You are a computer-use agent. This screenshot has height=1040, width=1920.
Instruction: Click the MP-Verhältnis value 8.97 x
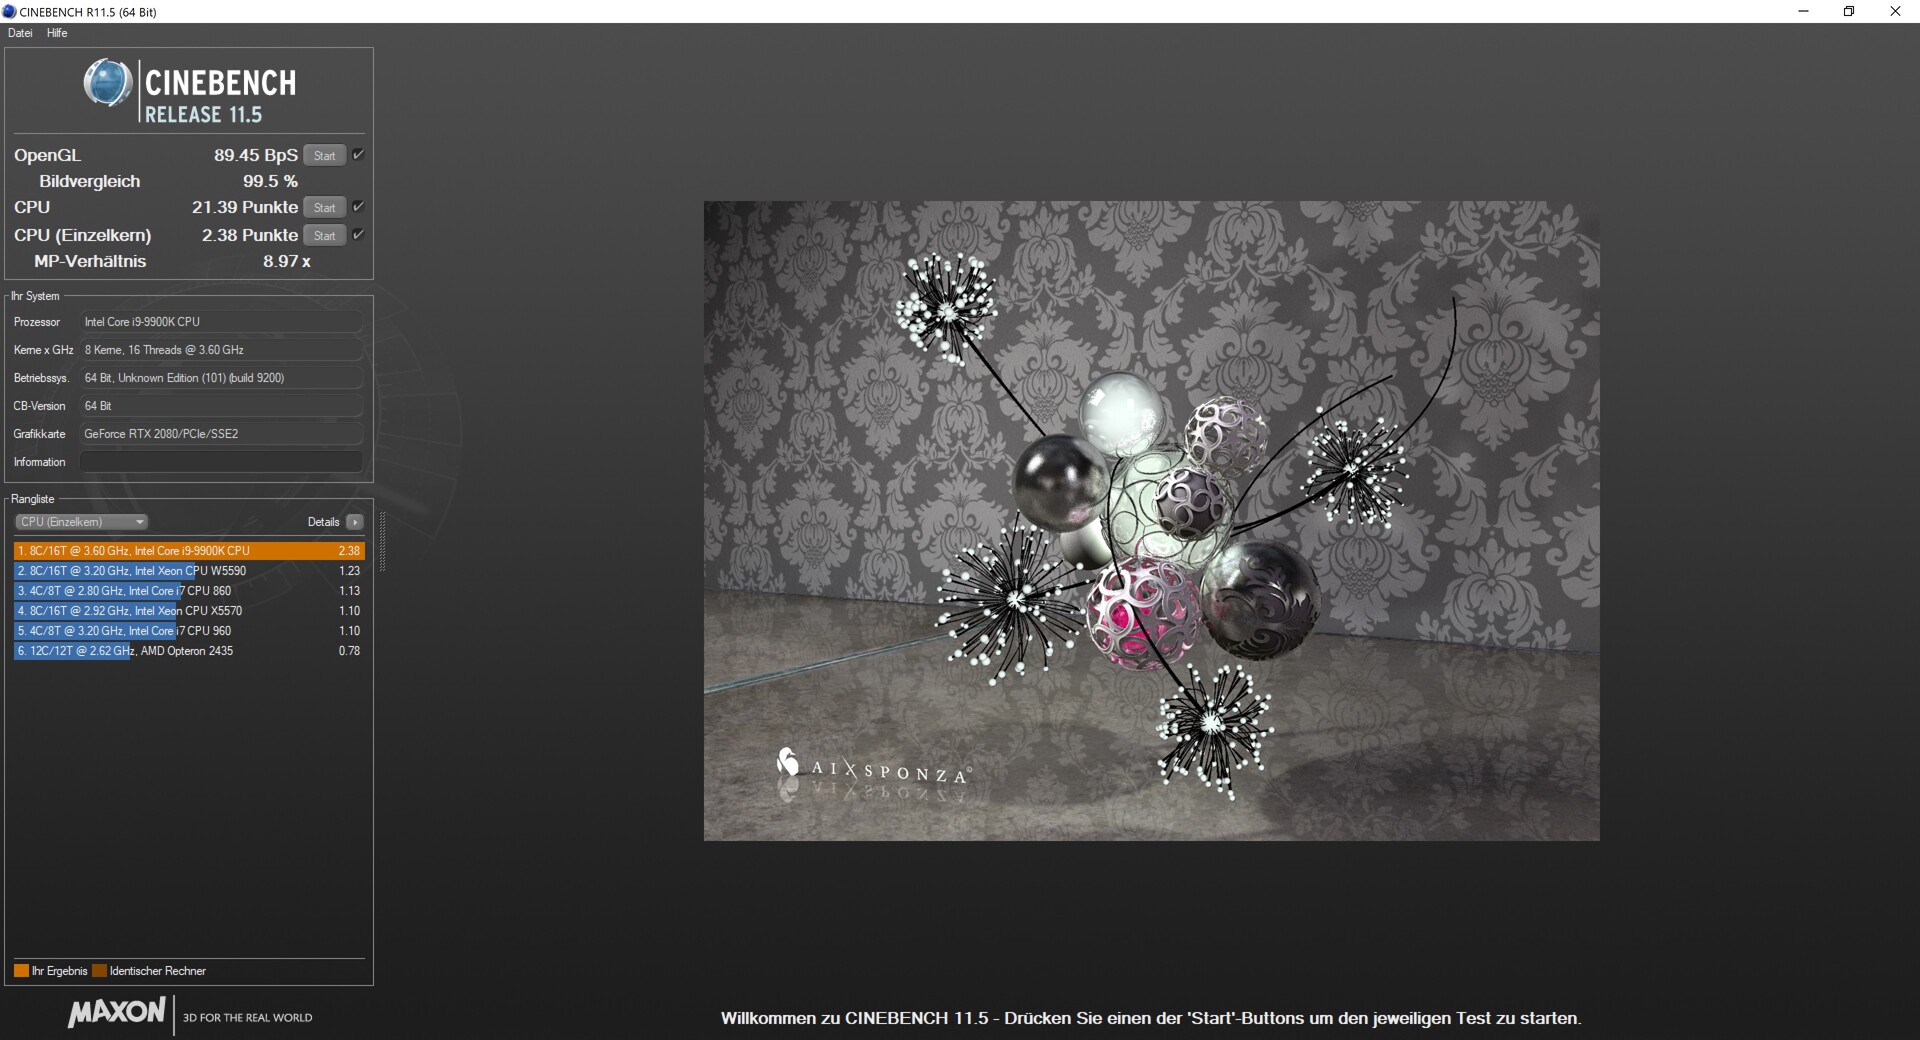point(287,261)
